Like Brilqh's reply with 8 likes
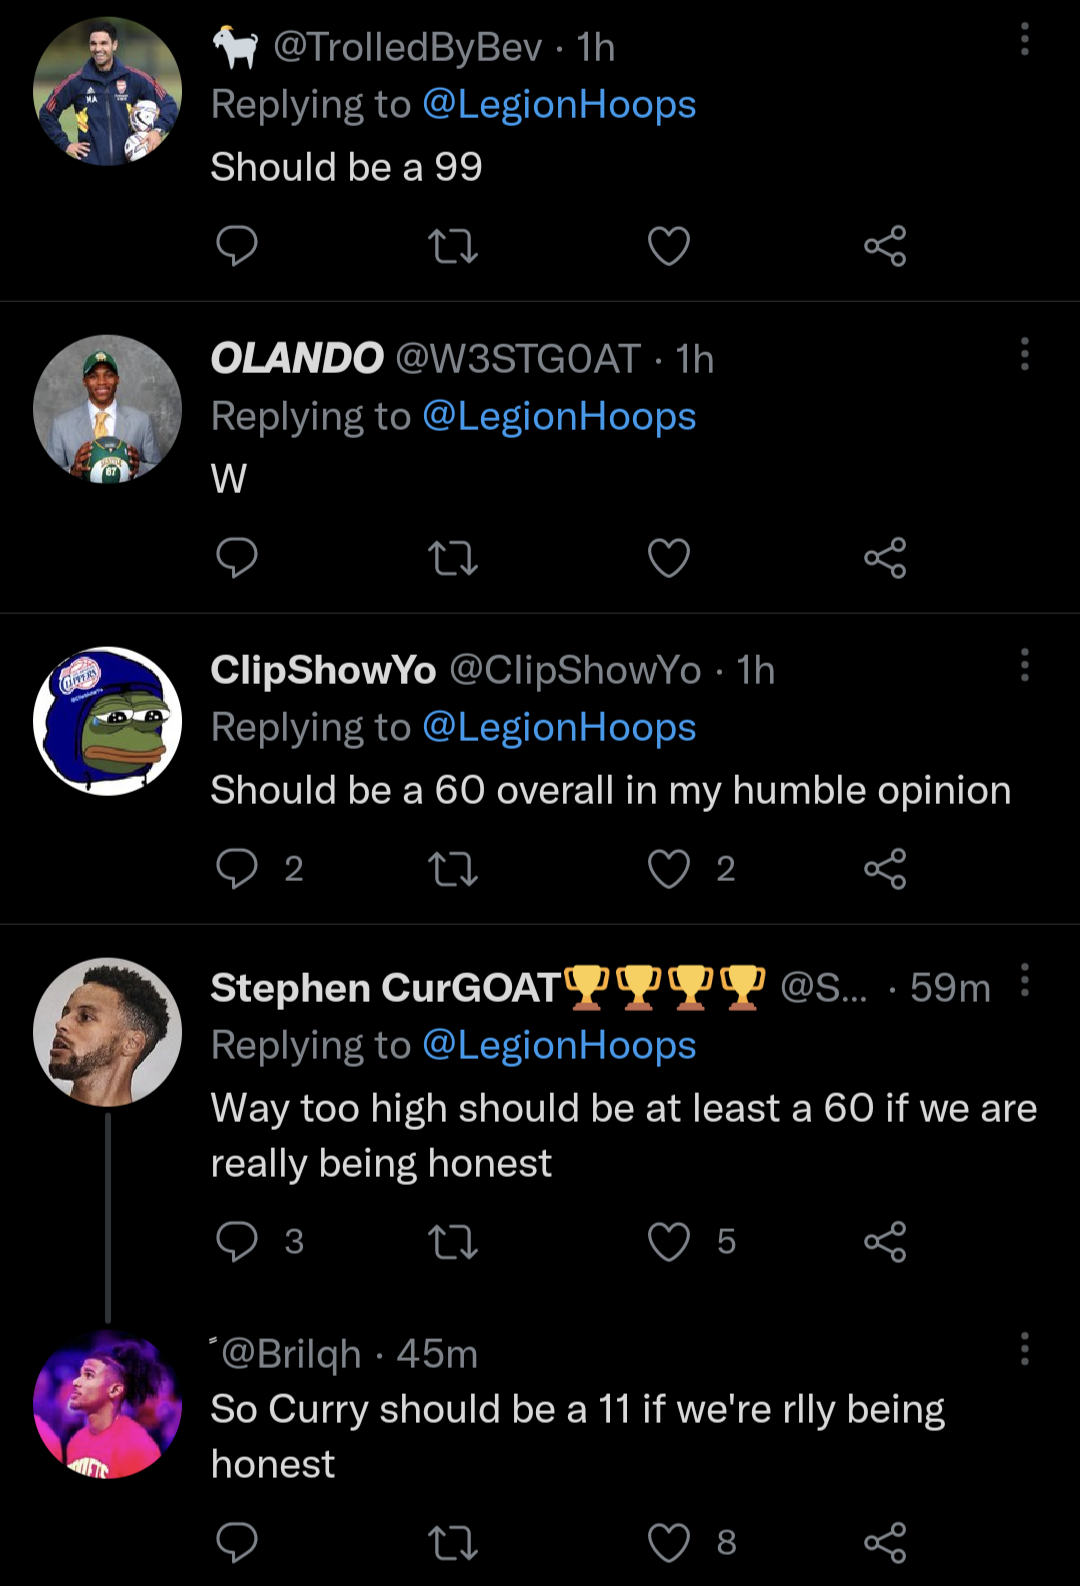 (x=669, y=1542)
